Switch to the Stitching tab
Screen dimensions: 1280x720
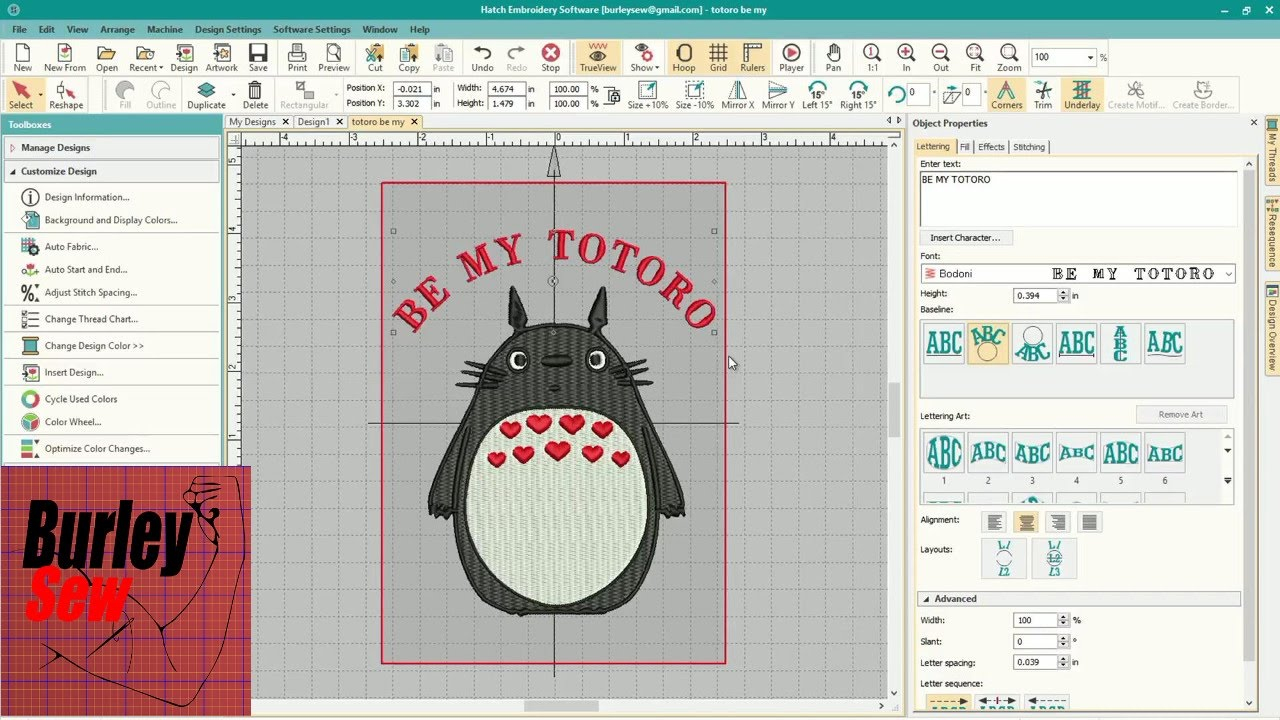coord(1028,147)
